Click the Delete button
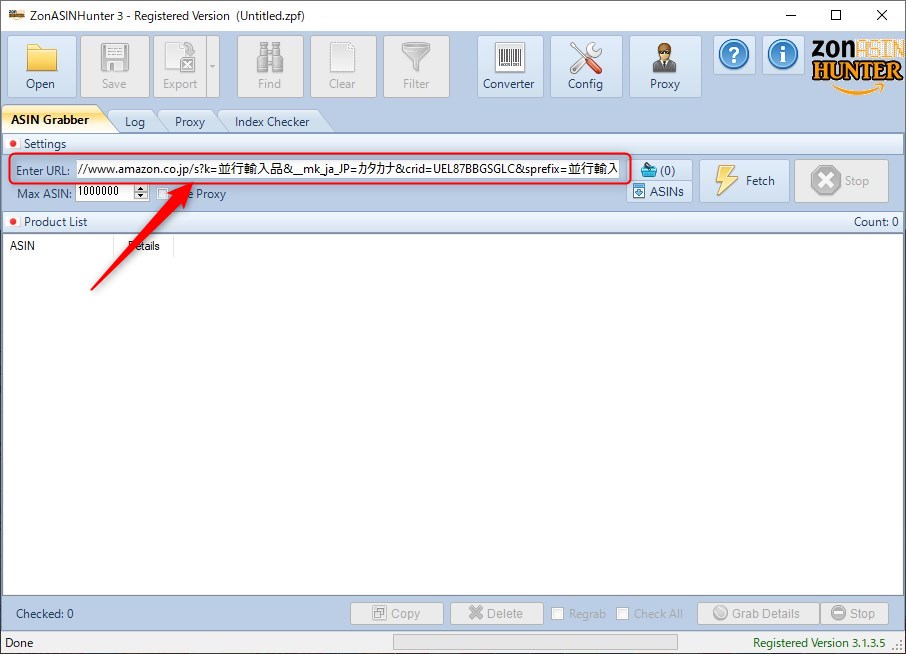906x654 pixels. click(x=496, y=614)
